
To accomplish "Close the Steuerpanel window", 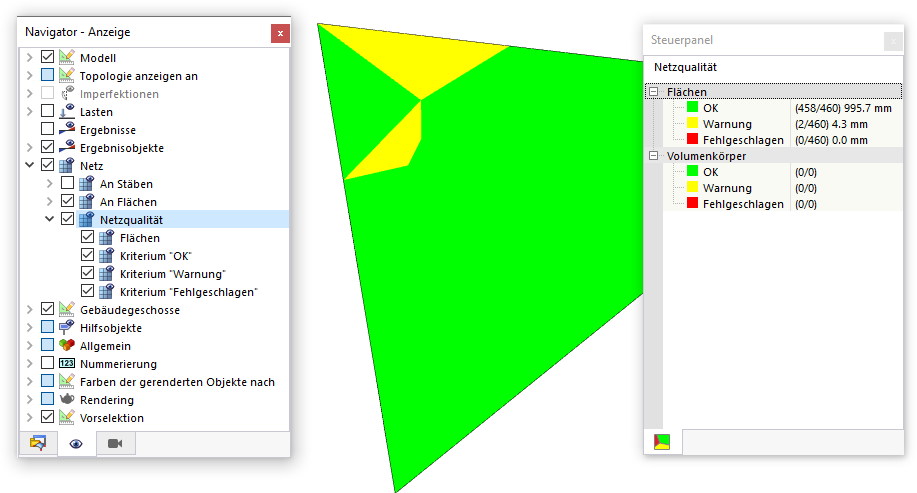I will point(893,41).
